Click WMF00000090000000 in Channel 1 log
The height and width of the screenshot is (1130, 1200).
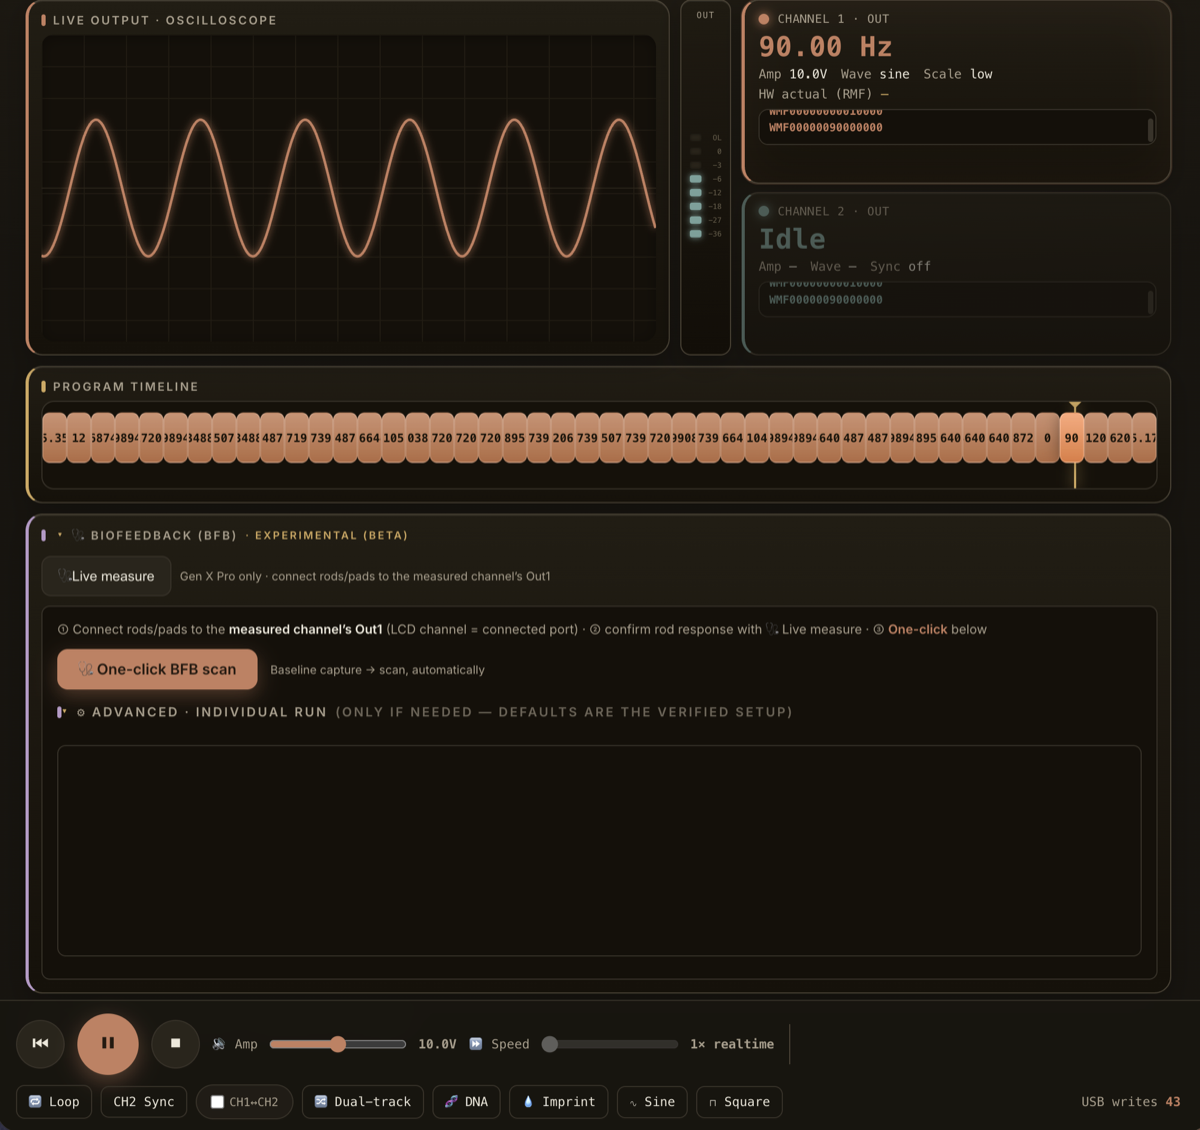coord(825,128)
